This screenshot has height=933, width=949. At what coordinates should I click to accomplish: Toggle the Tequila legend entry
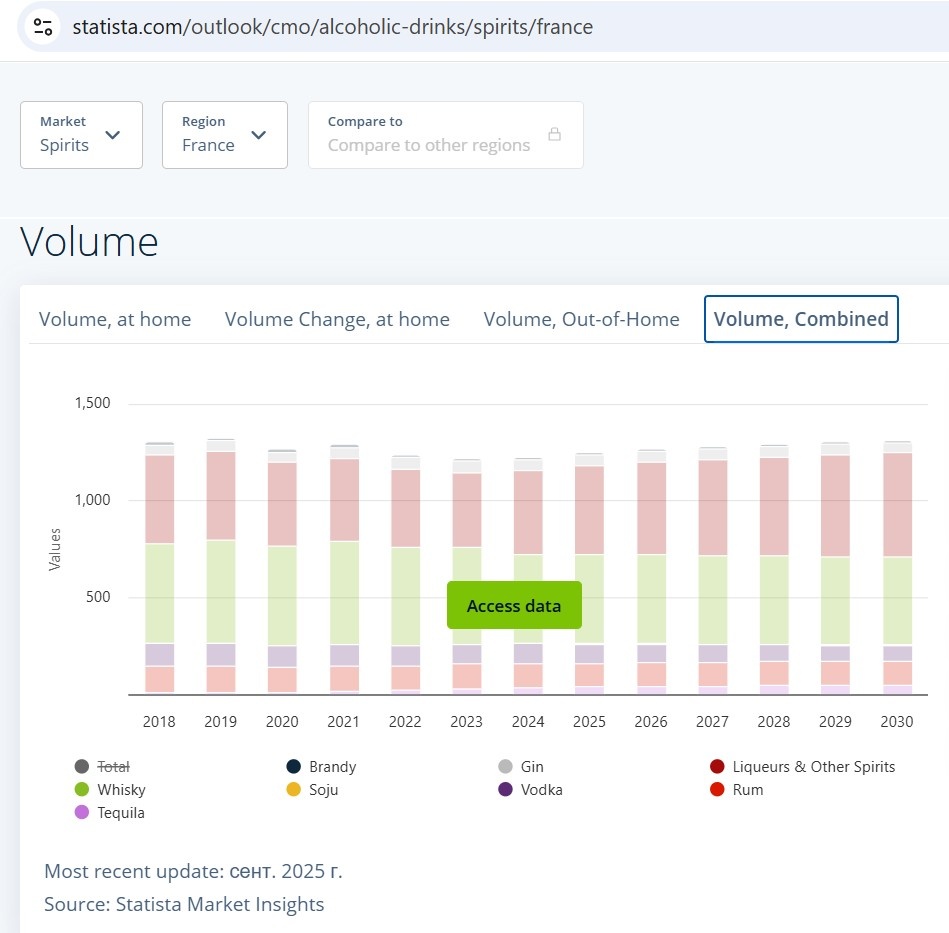click(x=110, y=813)
